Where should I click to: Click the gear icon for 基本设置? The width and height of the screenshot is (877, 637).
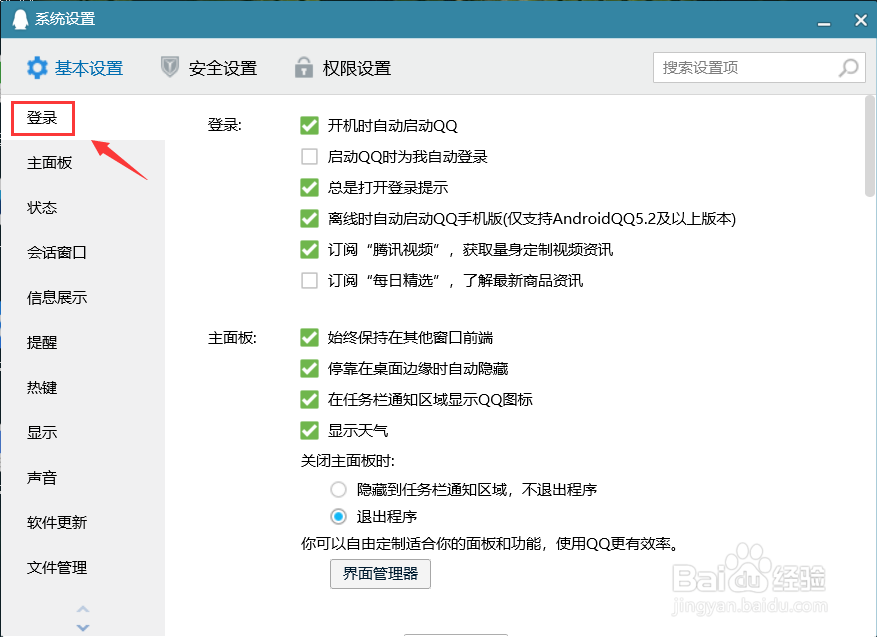pyautogui.click(x=37, y=68)
